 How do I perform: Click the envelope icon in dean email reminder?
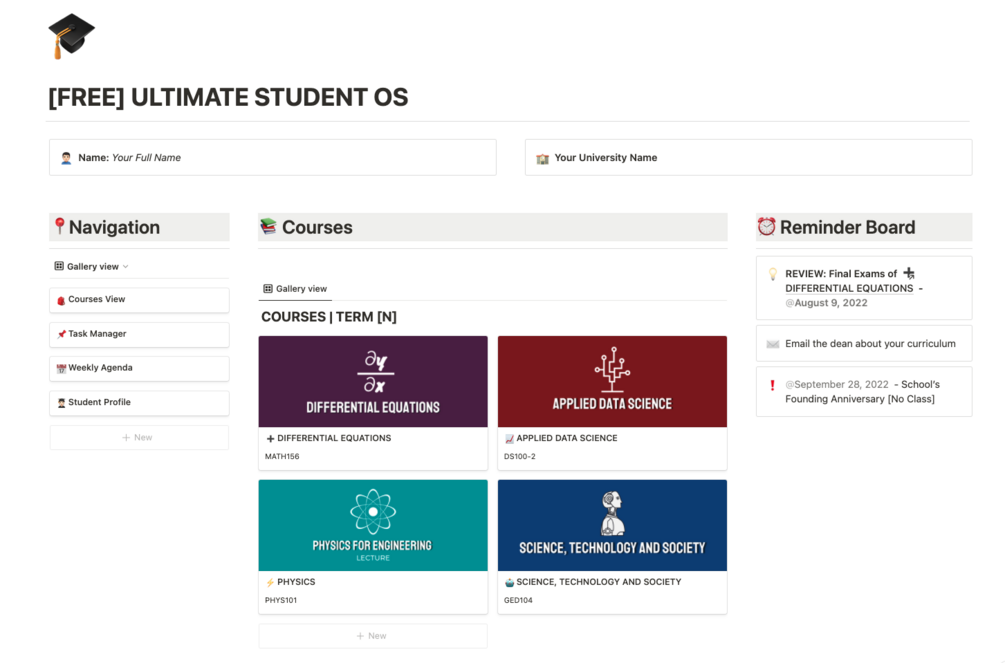(x=773, y=344)
